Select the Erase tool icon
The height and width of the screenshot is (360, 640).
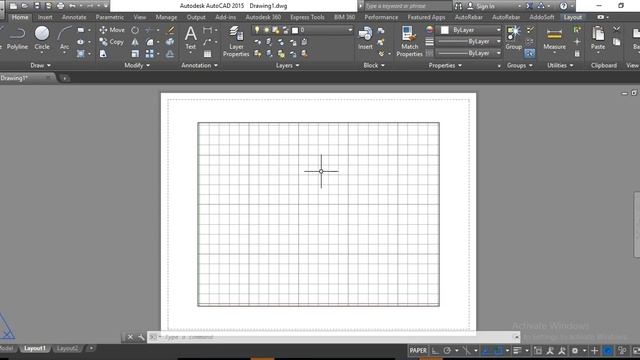171,30
